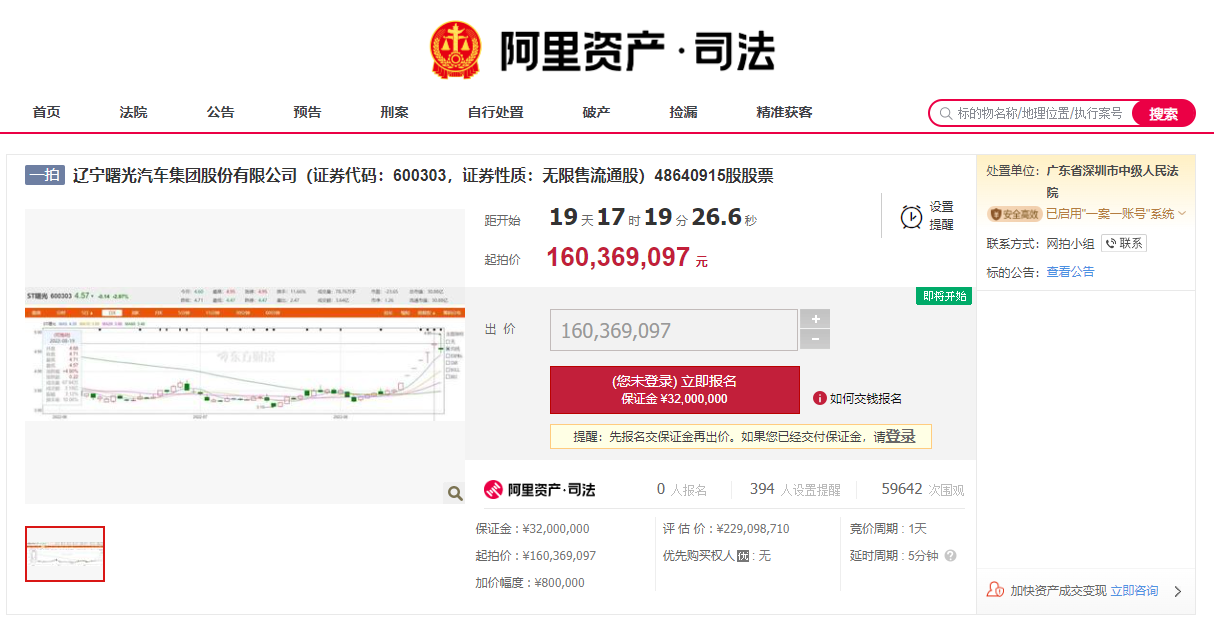
Task: Open the 自行处置 navigation item
Action: [x=495, y=113]
